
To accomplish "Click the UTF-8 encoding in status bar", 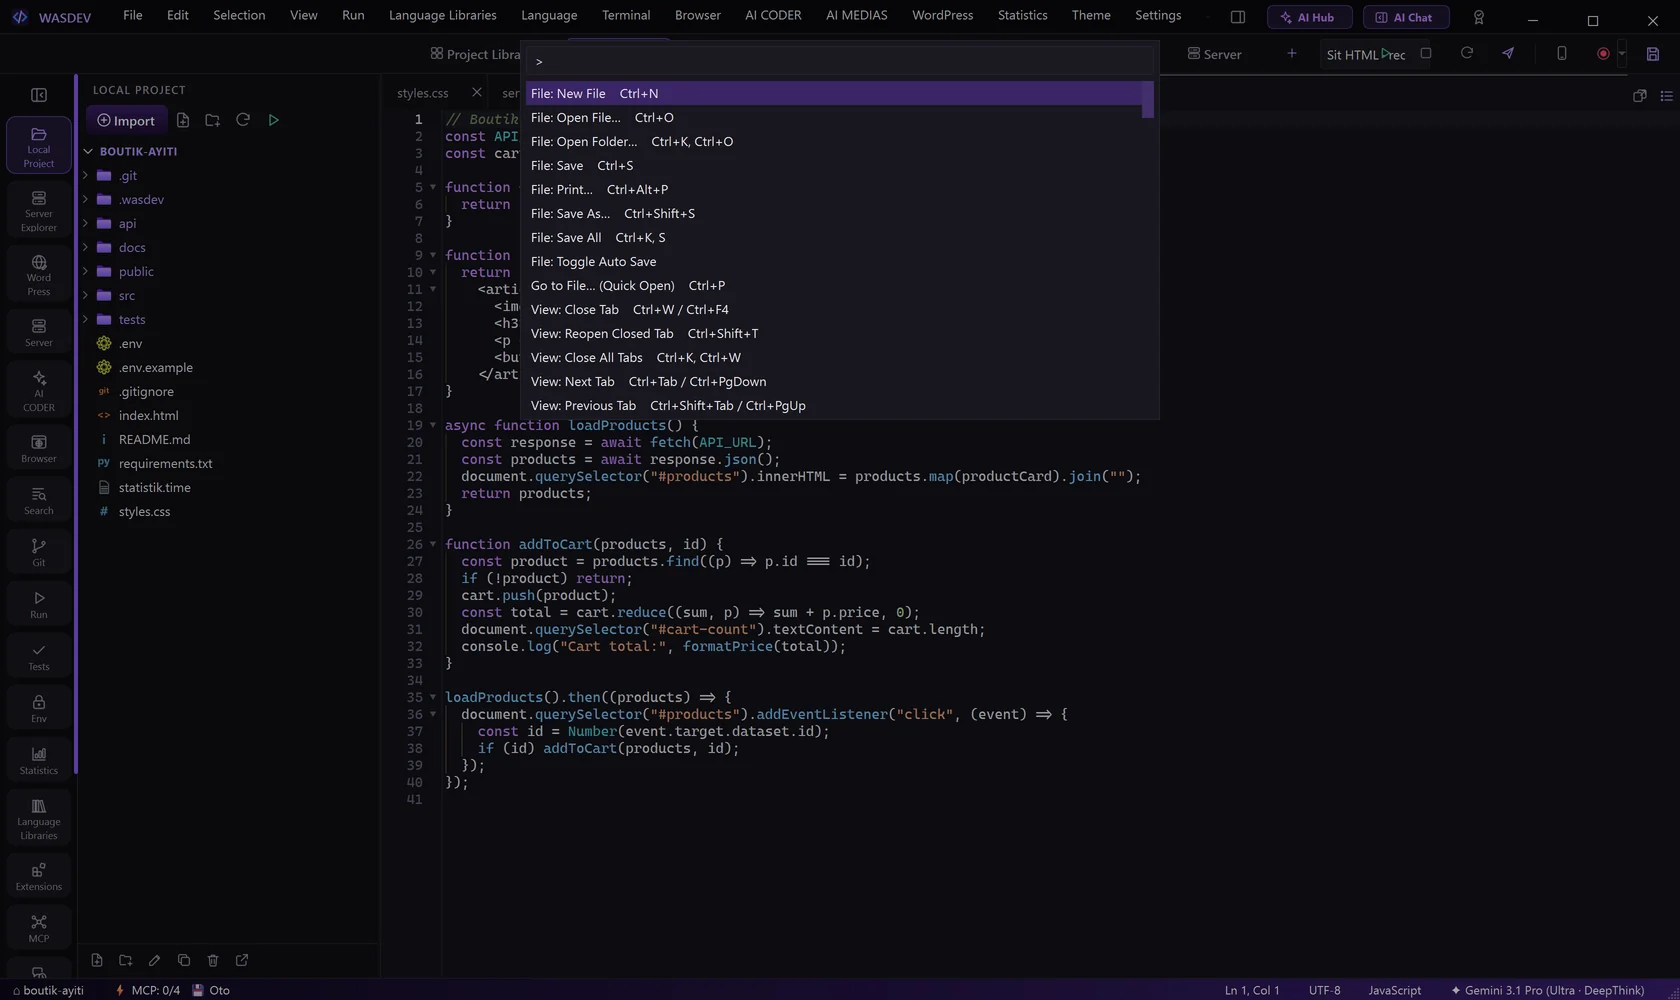I will coord(1324,990).
